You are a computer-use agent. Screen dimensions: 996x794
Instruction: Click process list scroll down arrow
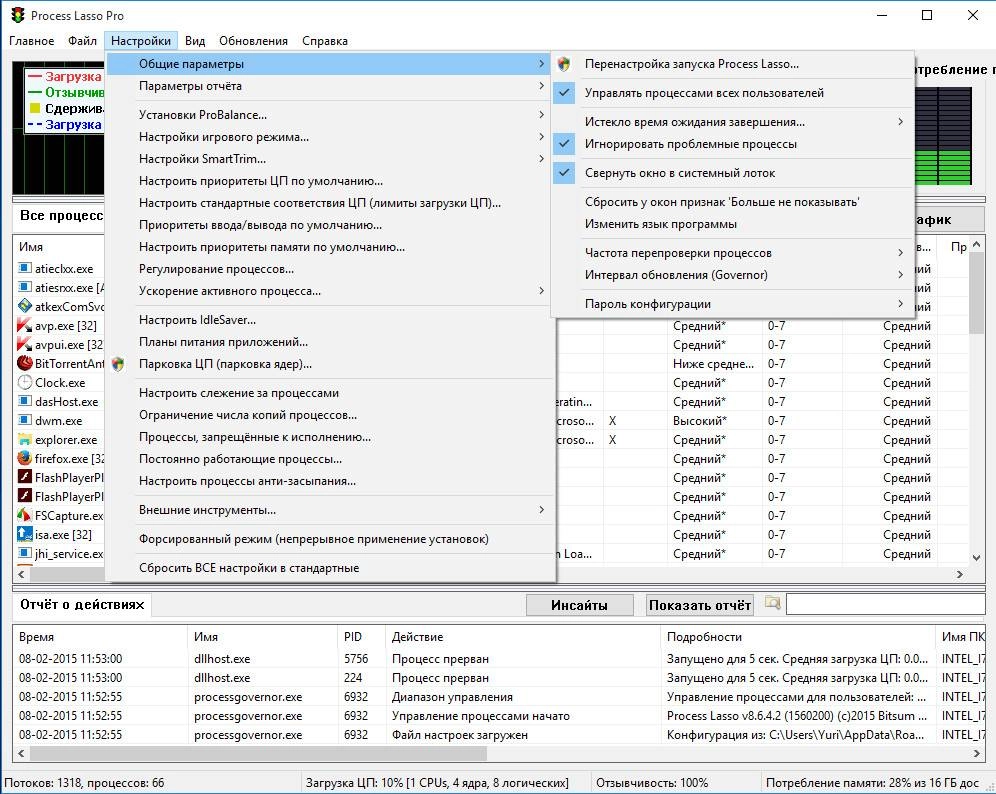(976, 557)
